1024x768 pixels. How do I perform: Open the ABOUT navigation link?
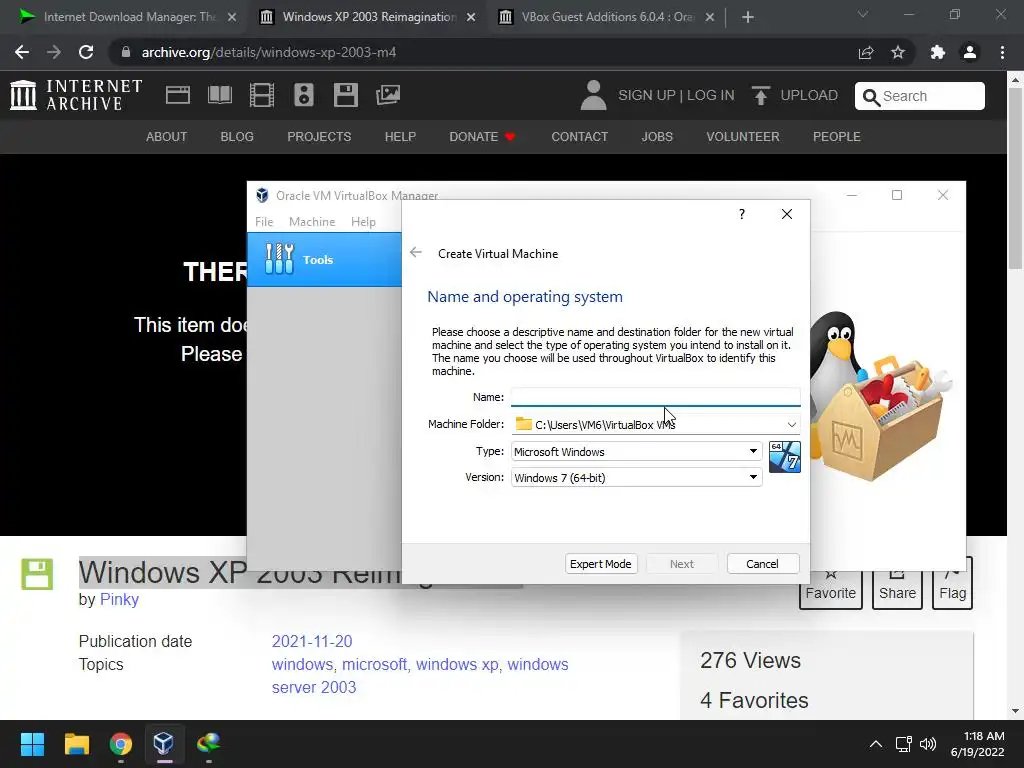click(x=167, y=136)
